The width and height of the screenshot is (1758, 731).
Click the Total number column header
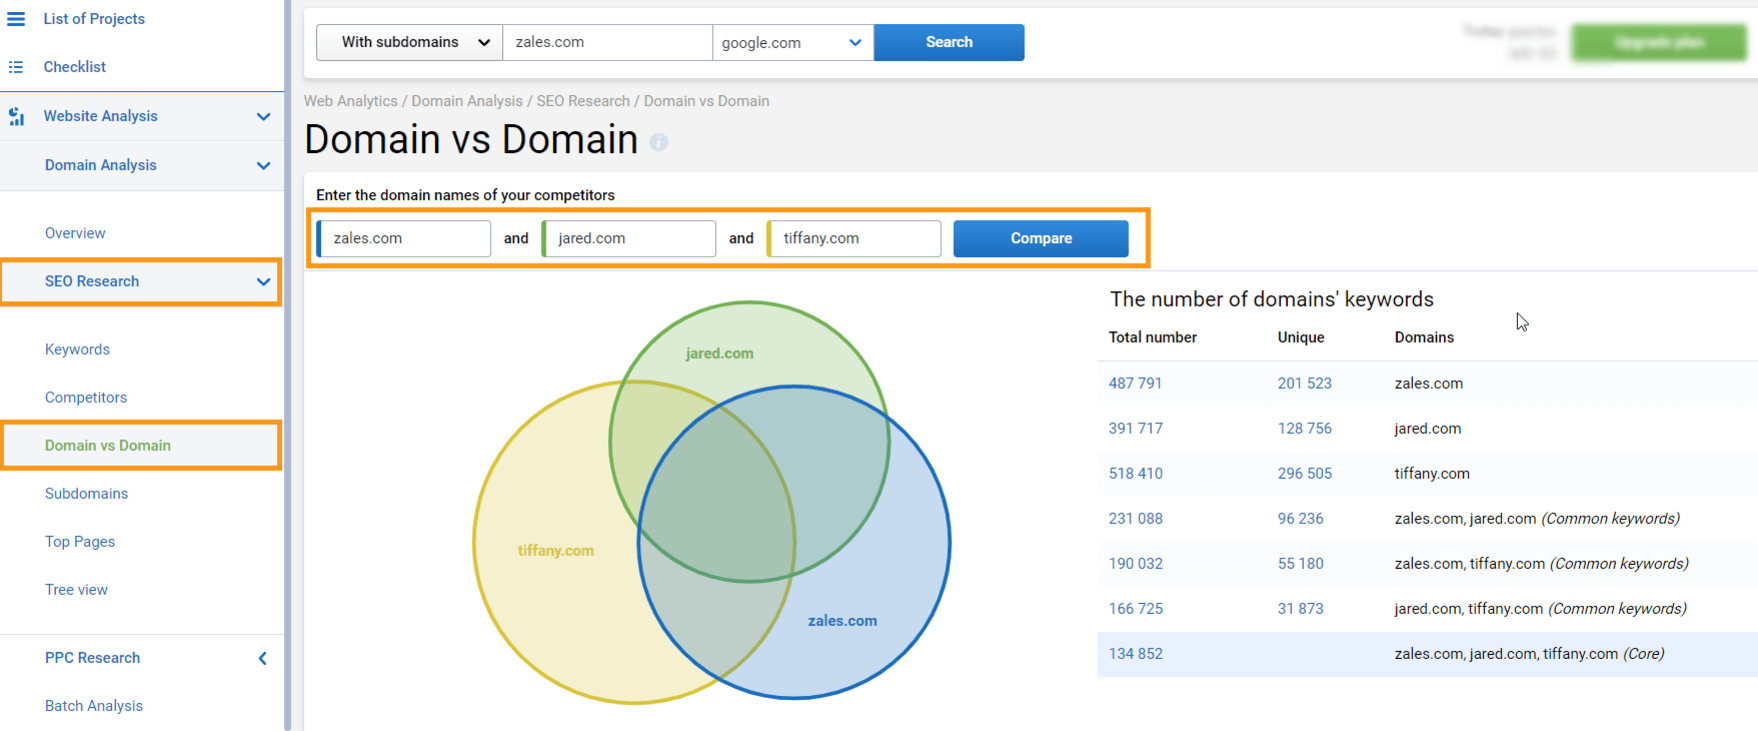1152,337
